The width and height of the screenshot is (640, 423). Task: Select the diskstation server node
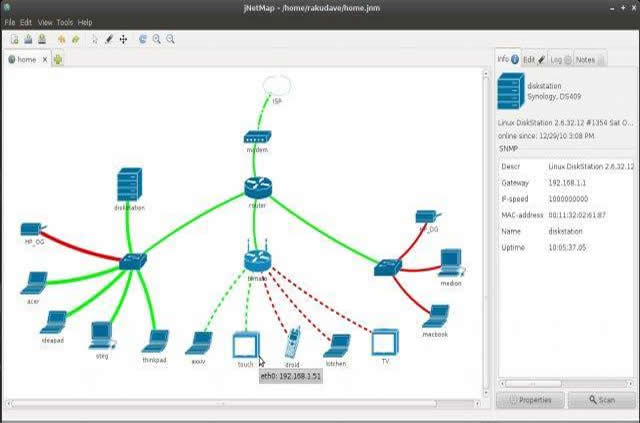click(x=128, y=186)
